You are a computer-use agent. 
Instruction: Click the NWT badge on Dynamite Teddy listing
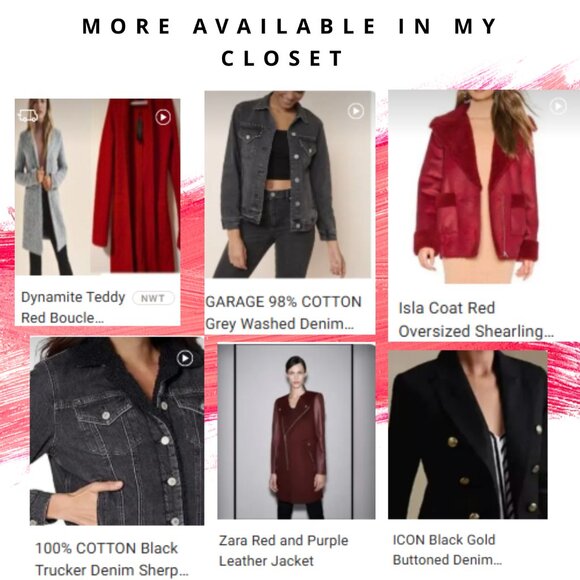pos(153,298)
